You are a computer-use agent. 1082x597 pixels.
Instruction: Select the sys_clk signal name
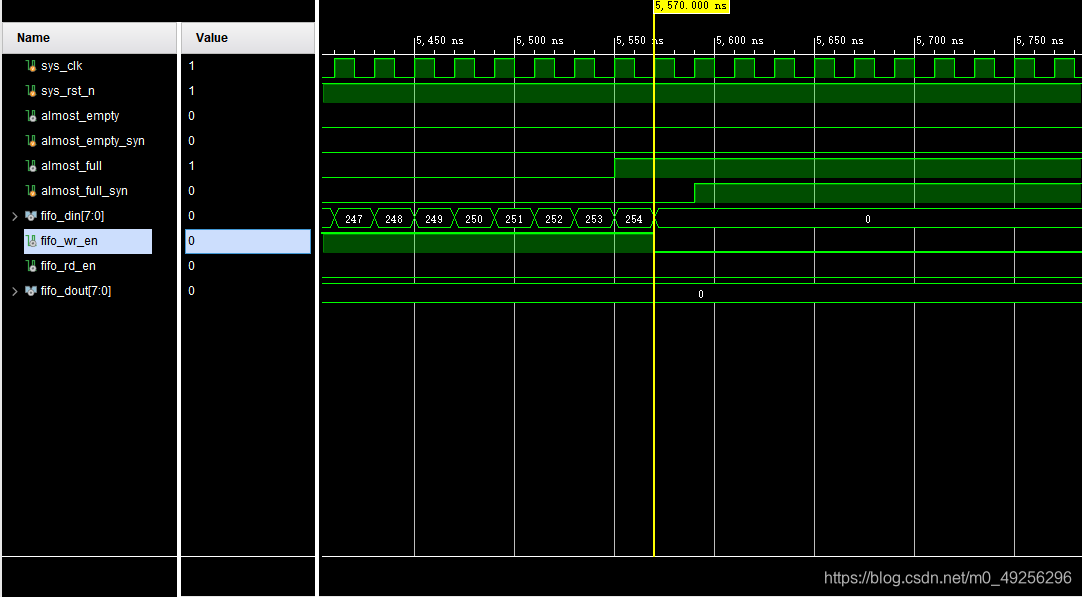(x=61, y=66)
